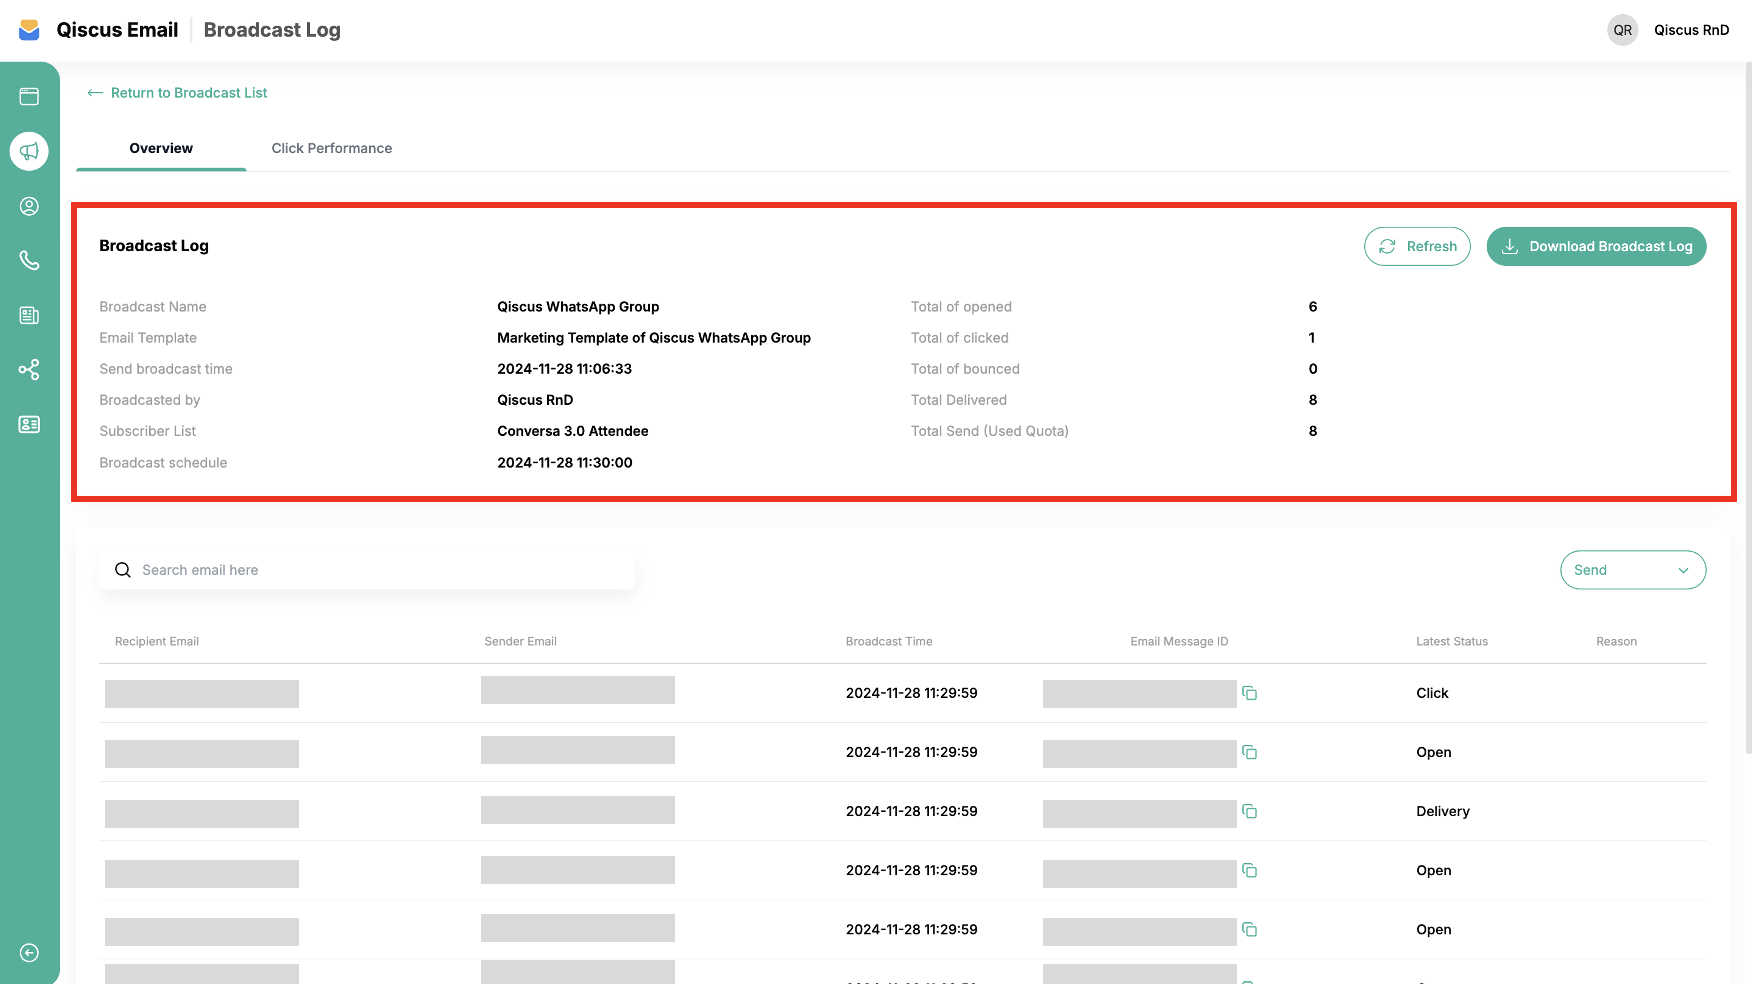Click the QR avatar in the header

[1622, 30]
